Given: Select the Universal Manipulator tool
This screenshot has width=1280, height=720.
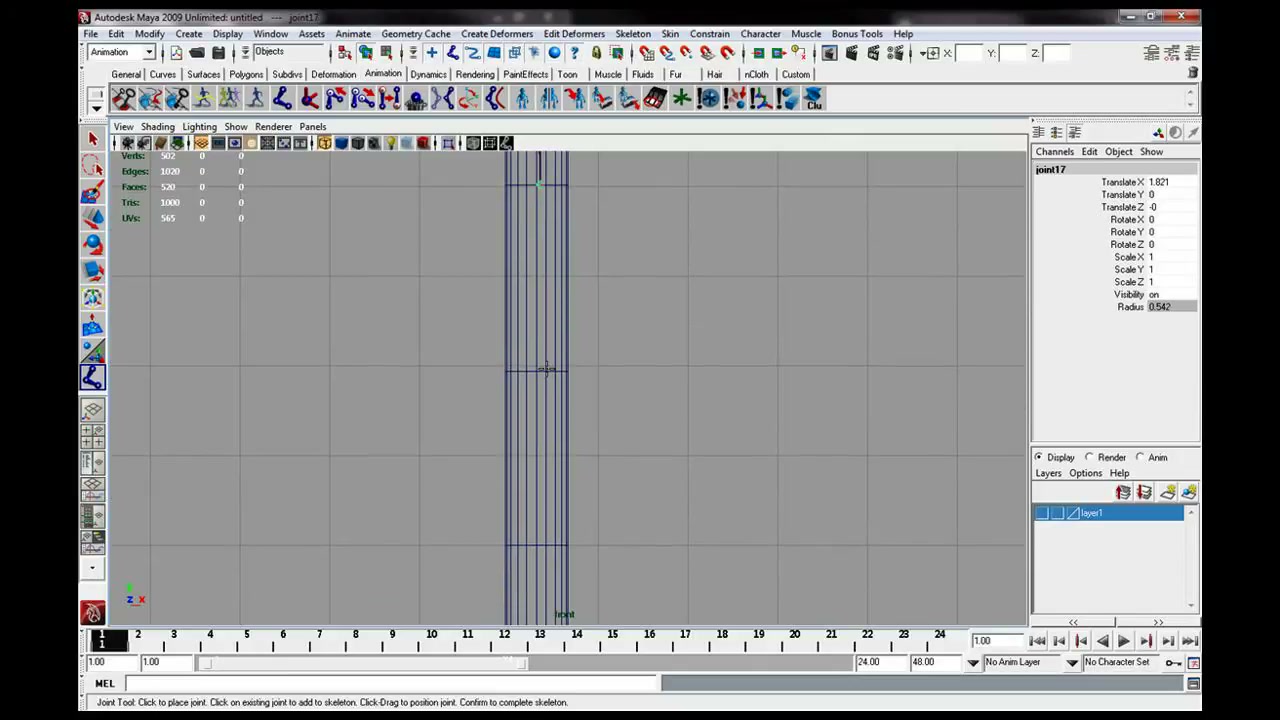Looking at the screenshot, I should pyautogui.click(x=93, y=297).
